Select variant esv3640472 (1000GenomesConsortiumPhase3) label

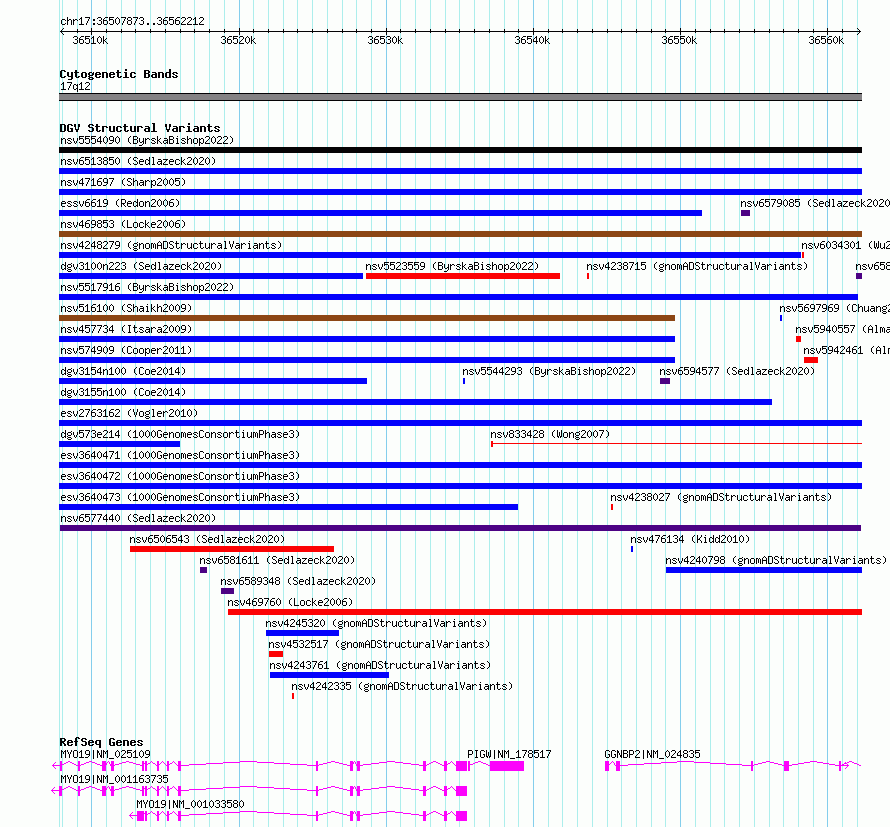pos(180,476)
